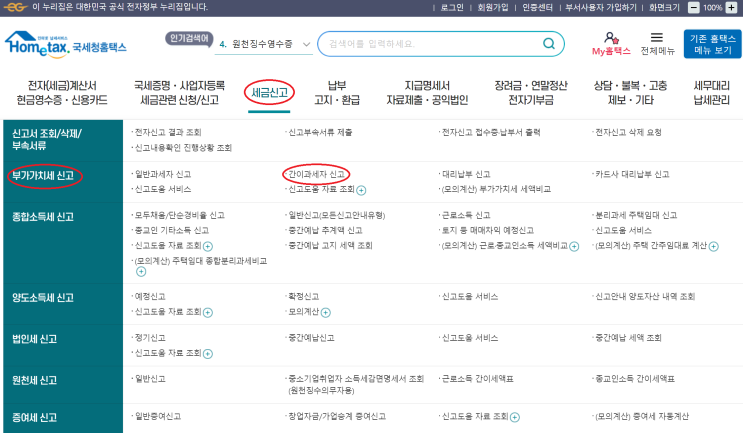743x433 pixels.
Task: Open 전자신고 결과 조회 link
Action: (x=168, y=132)
